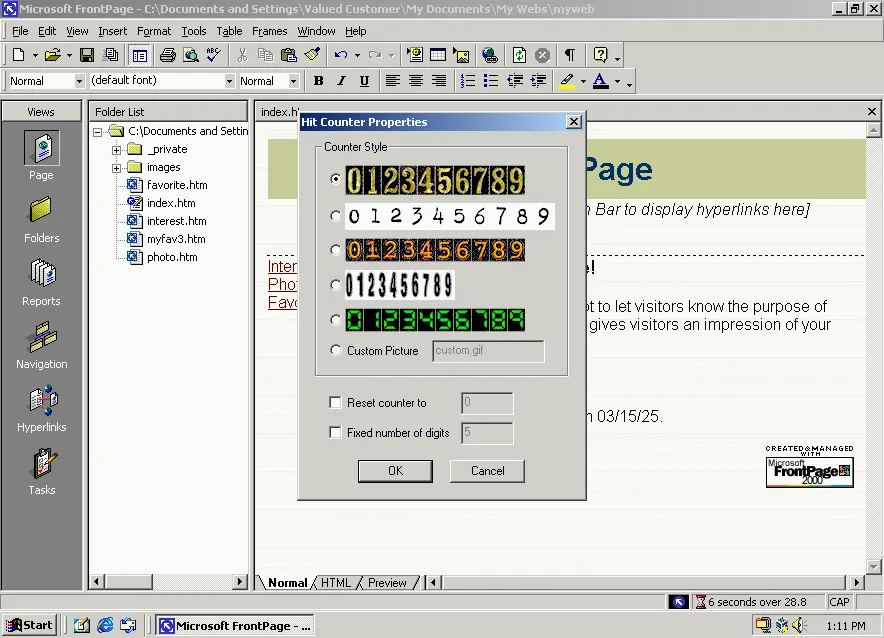Open Tasks view
Image resolution: width=884 pixels, height=638 pixels.
(x=41, y=470)
